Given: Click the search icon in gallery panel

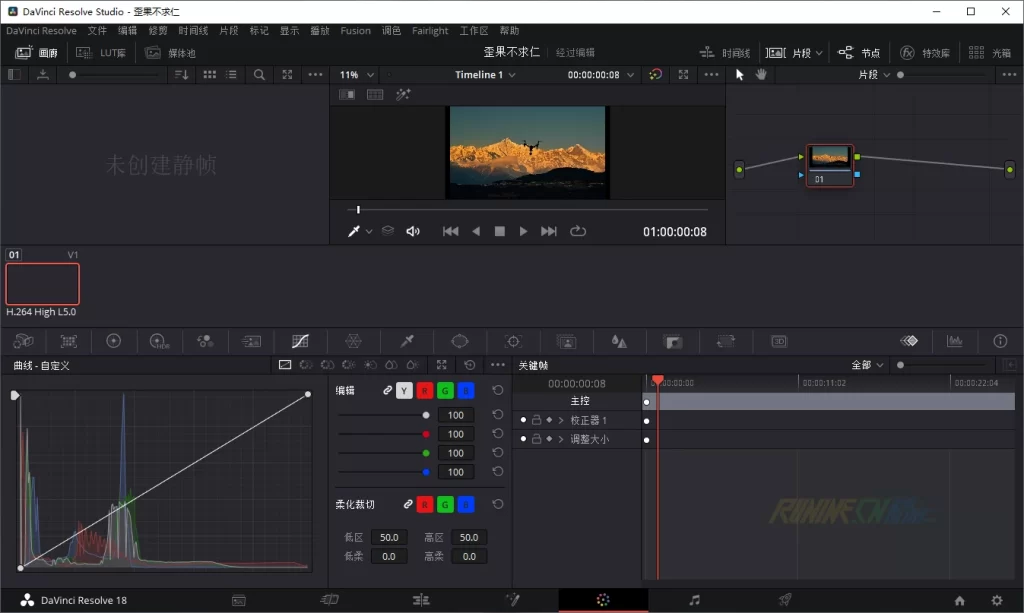Looking at the screenshot, I should coord(259,75).
